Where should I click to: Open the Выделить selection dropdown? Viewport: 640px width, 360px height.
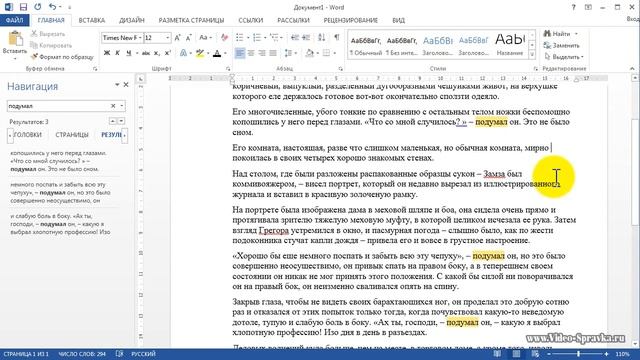(564, 57)
